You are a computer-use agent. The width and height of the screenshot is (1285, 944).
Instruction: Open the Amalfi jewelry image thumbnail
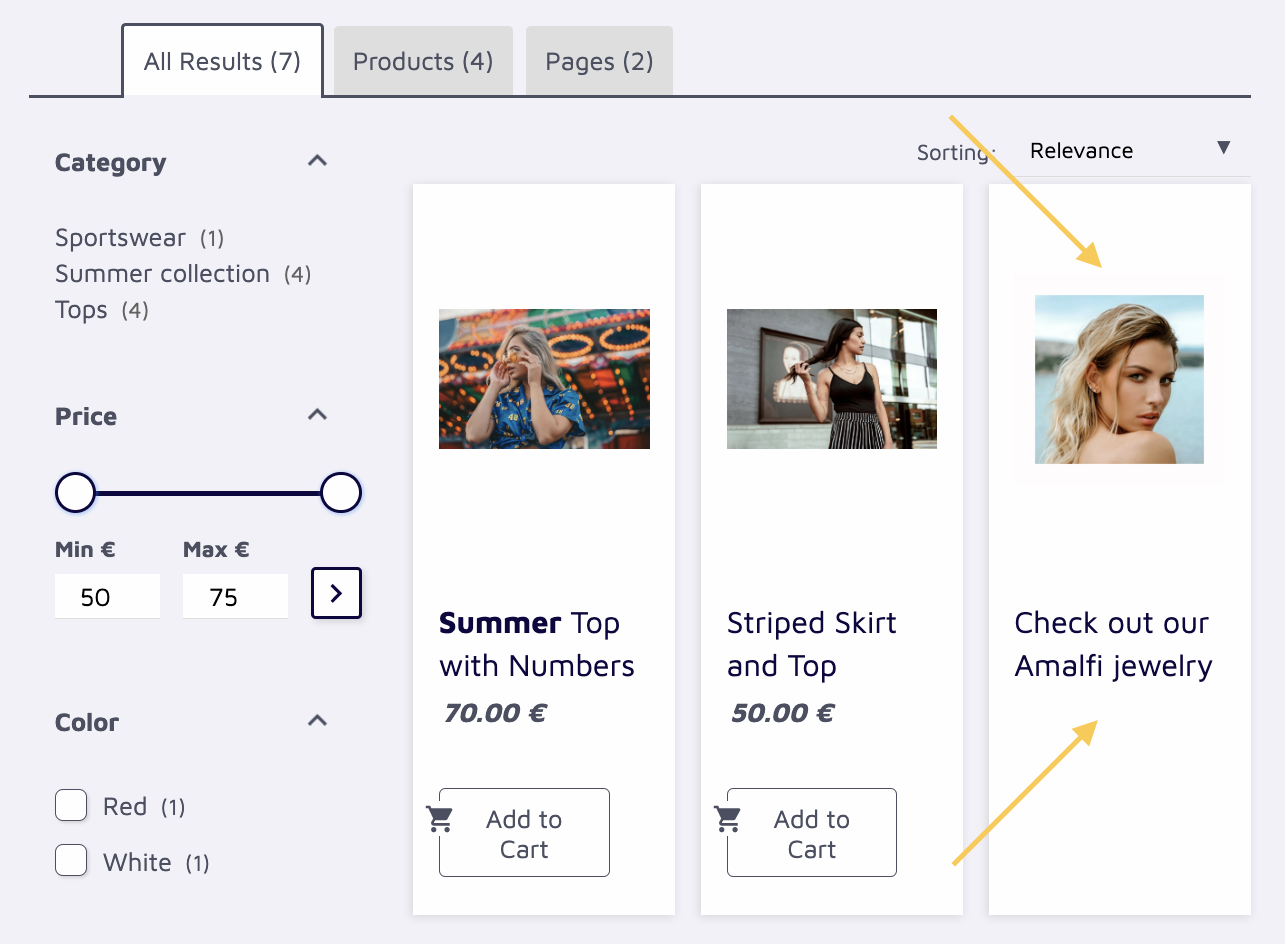[1119, 379]
